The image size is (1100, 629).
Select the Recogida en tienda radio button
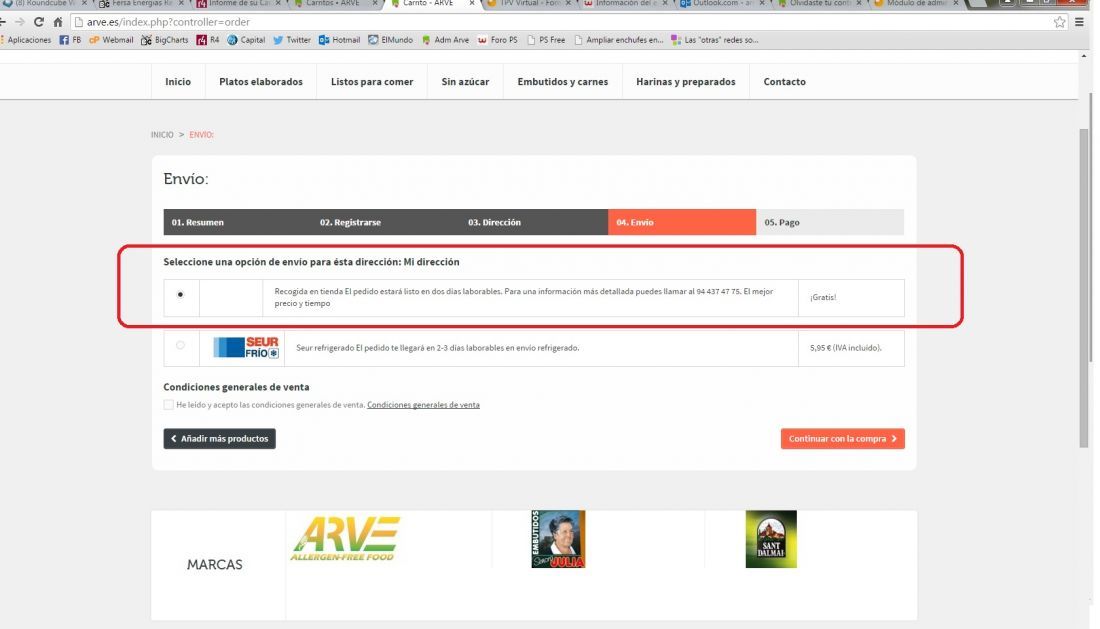pos(180,295)
